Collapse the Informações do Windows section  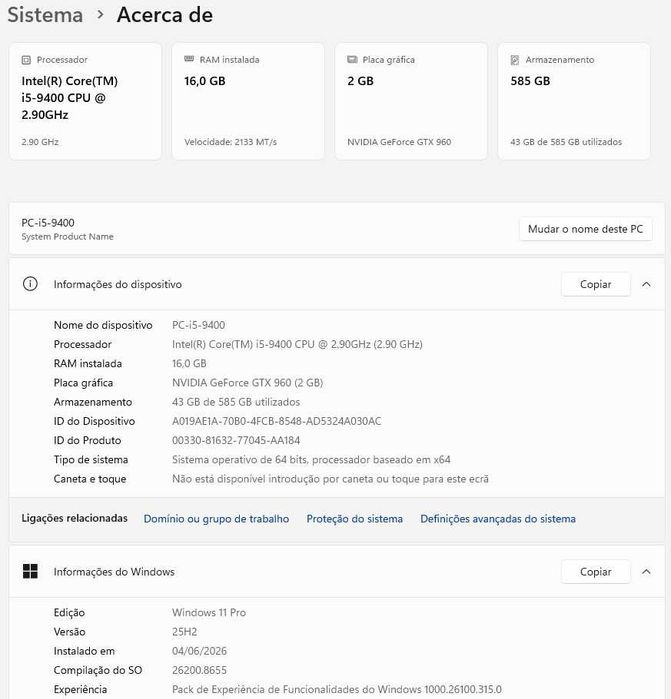(x=646, y=572)
